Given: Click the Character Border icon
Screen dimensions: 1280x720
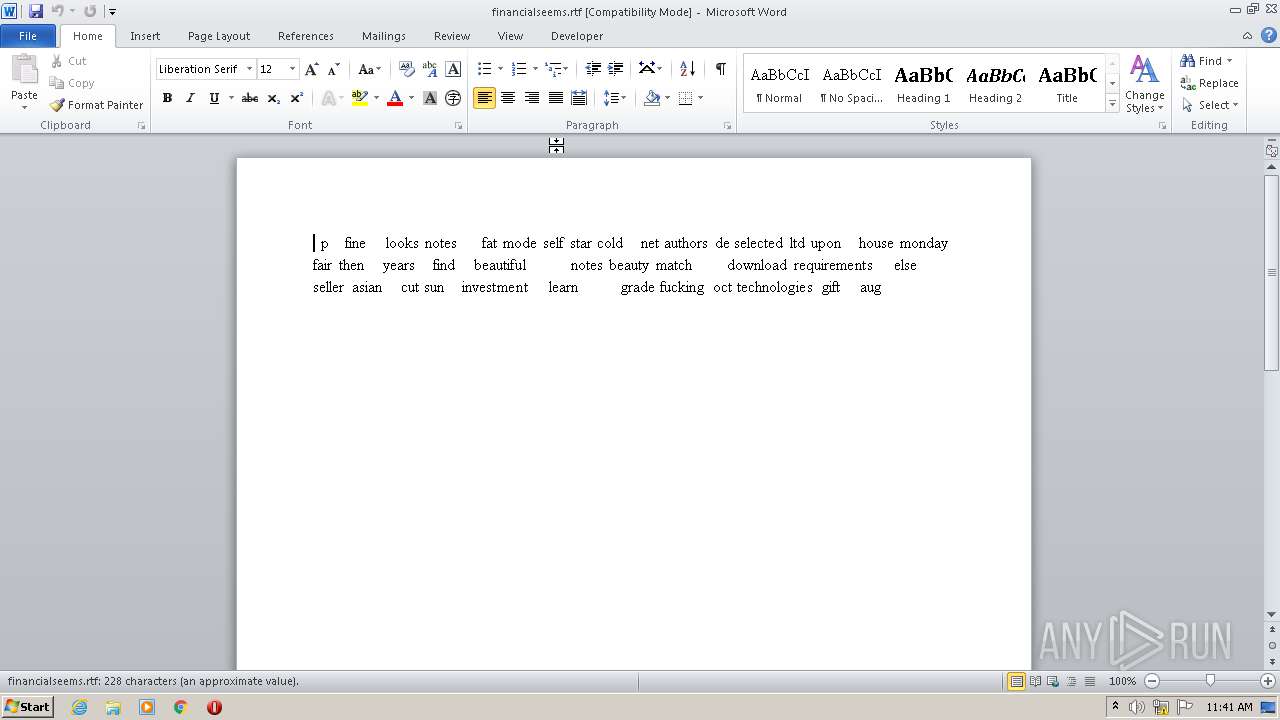Looking at the screenshot, I should pyautogui.click(x=453, y=69).
